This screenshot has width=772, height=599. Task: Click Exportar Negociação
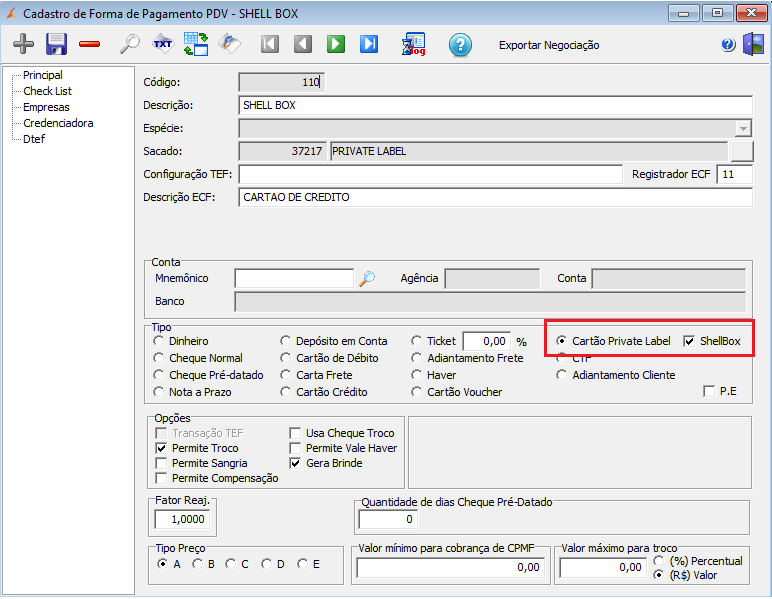549,45
